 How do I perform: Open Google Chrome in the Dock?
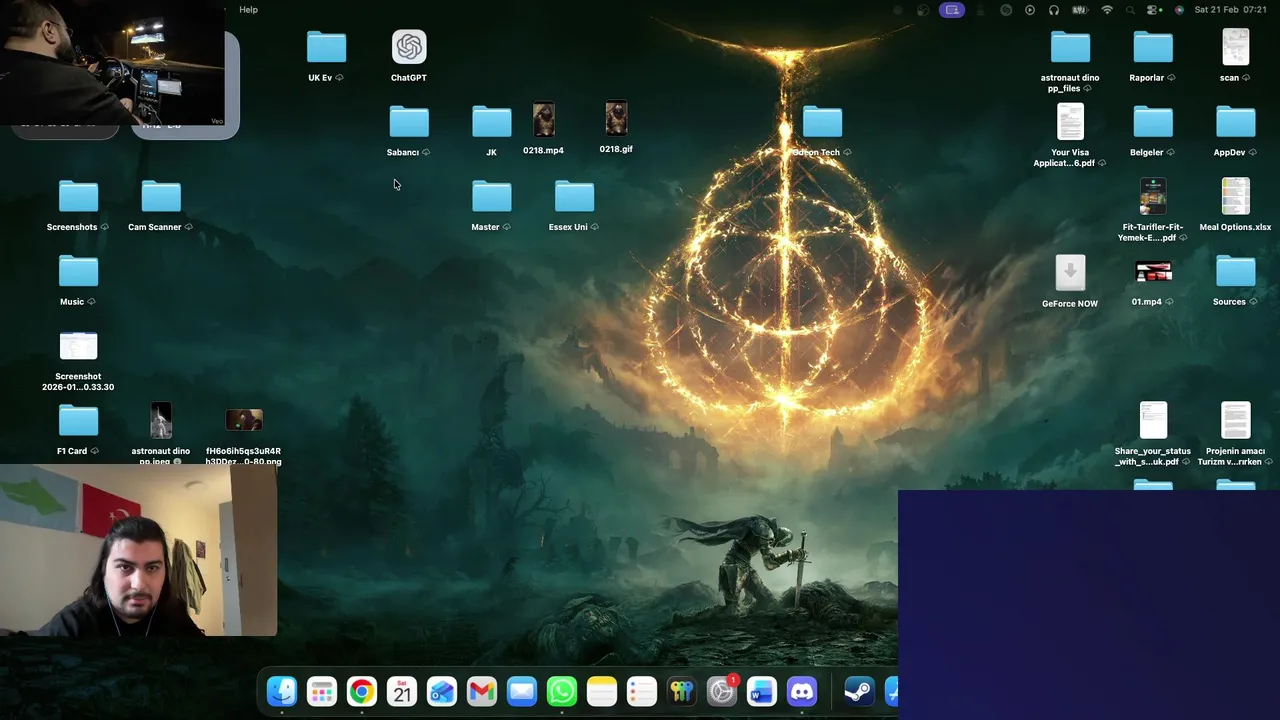click(x=362, y=691)
